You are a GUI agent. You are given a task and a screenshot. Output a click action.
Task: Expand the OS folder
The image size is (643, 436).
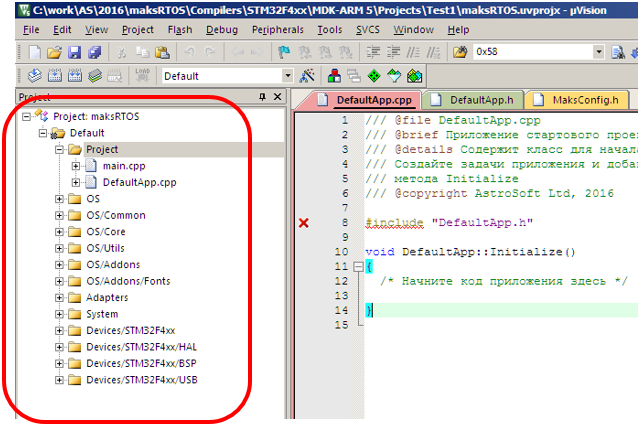59,199
